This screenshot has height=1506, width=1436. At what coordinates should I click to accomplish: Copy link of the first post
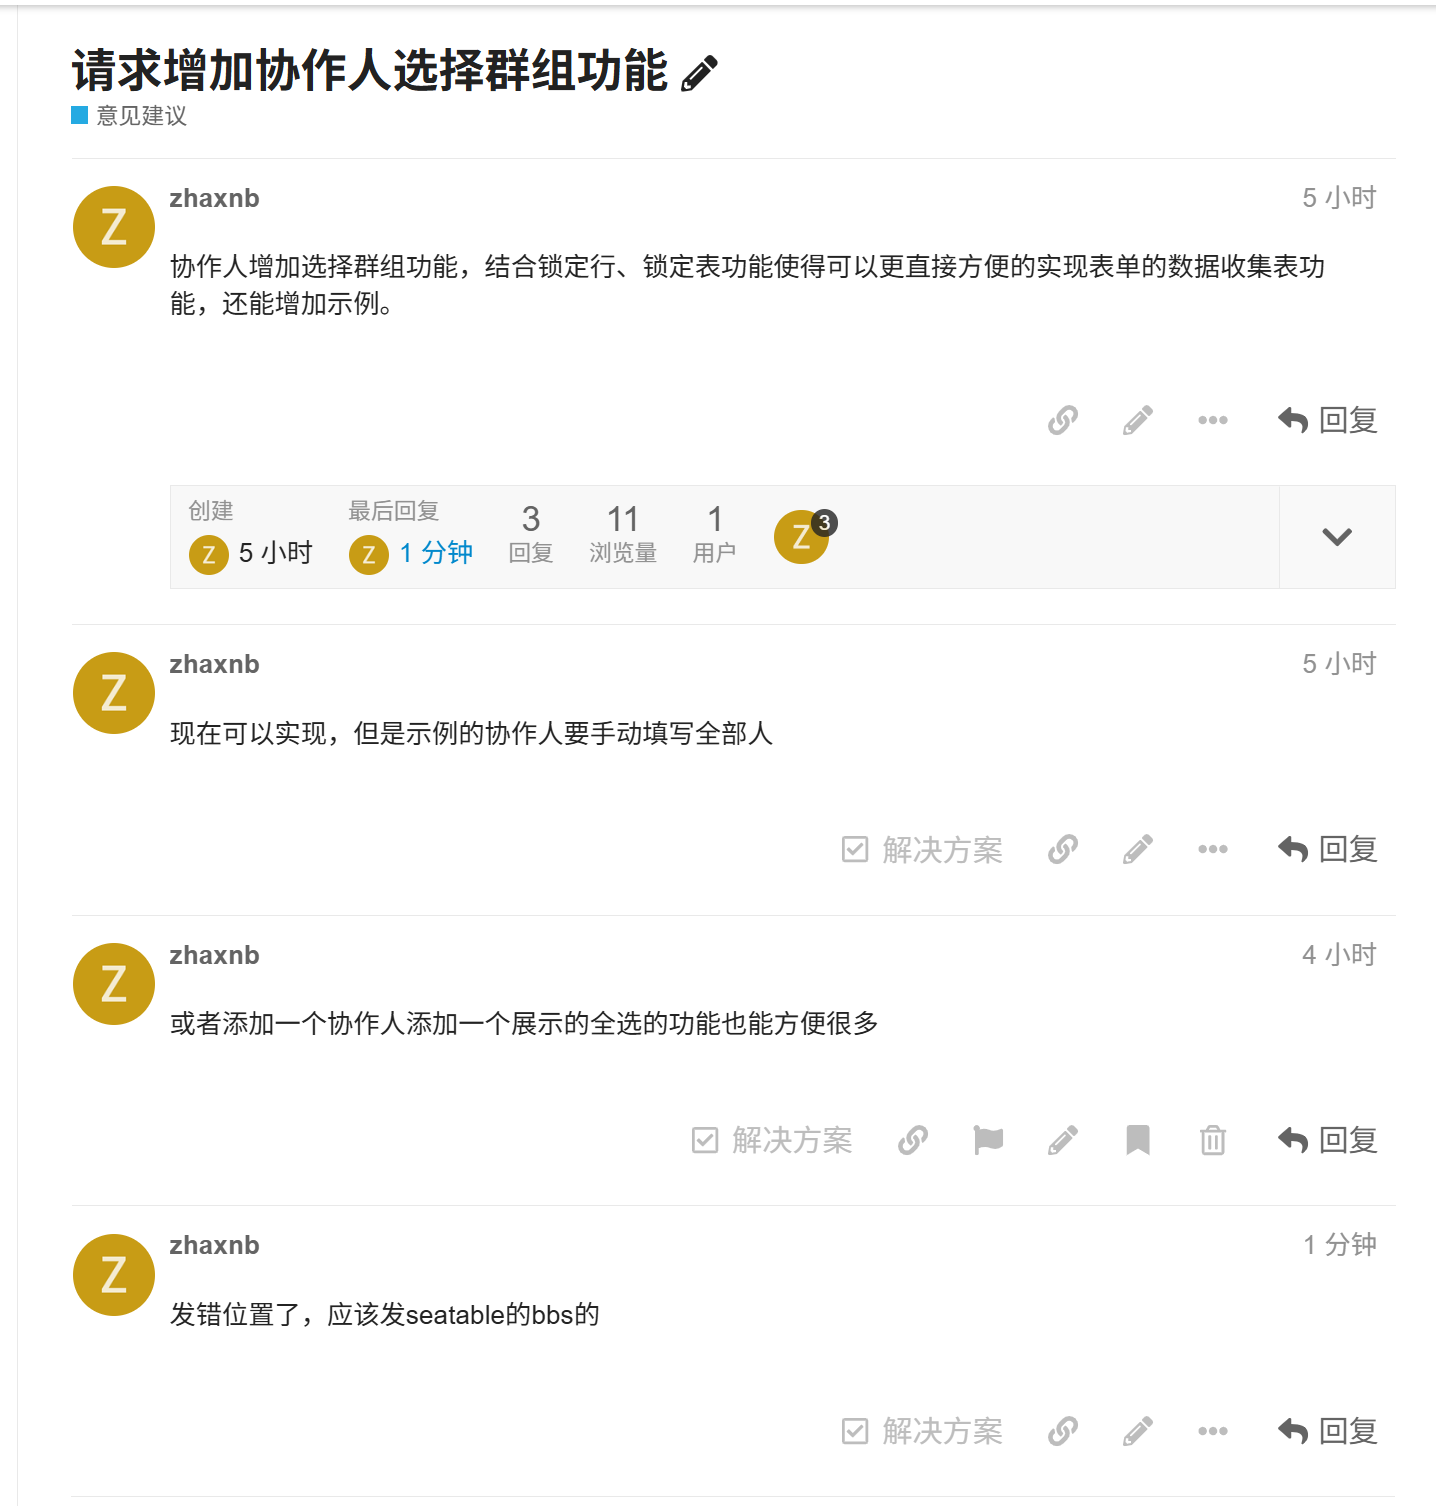click(1063, 420)
